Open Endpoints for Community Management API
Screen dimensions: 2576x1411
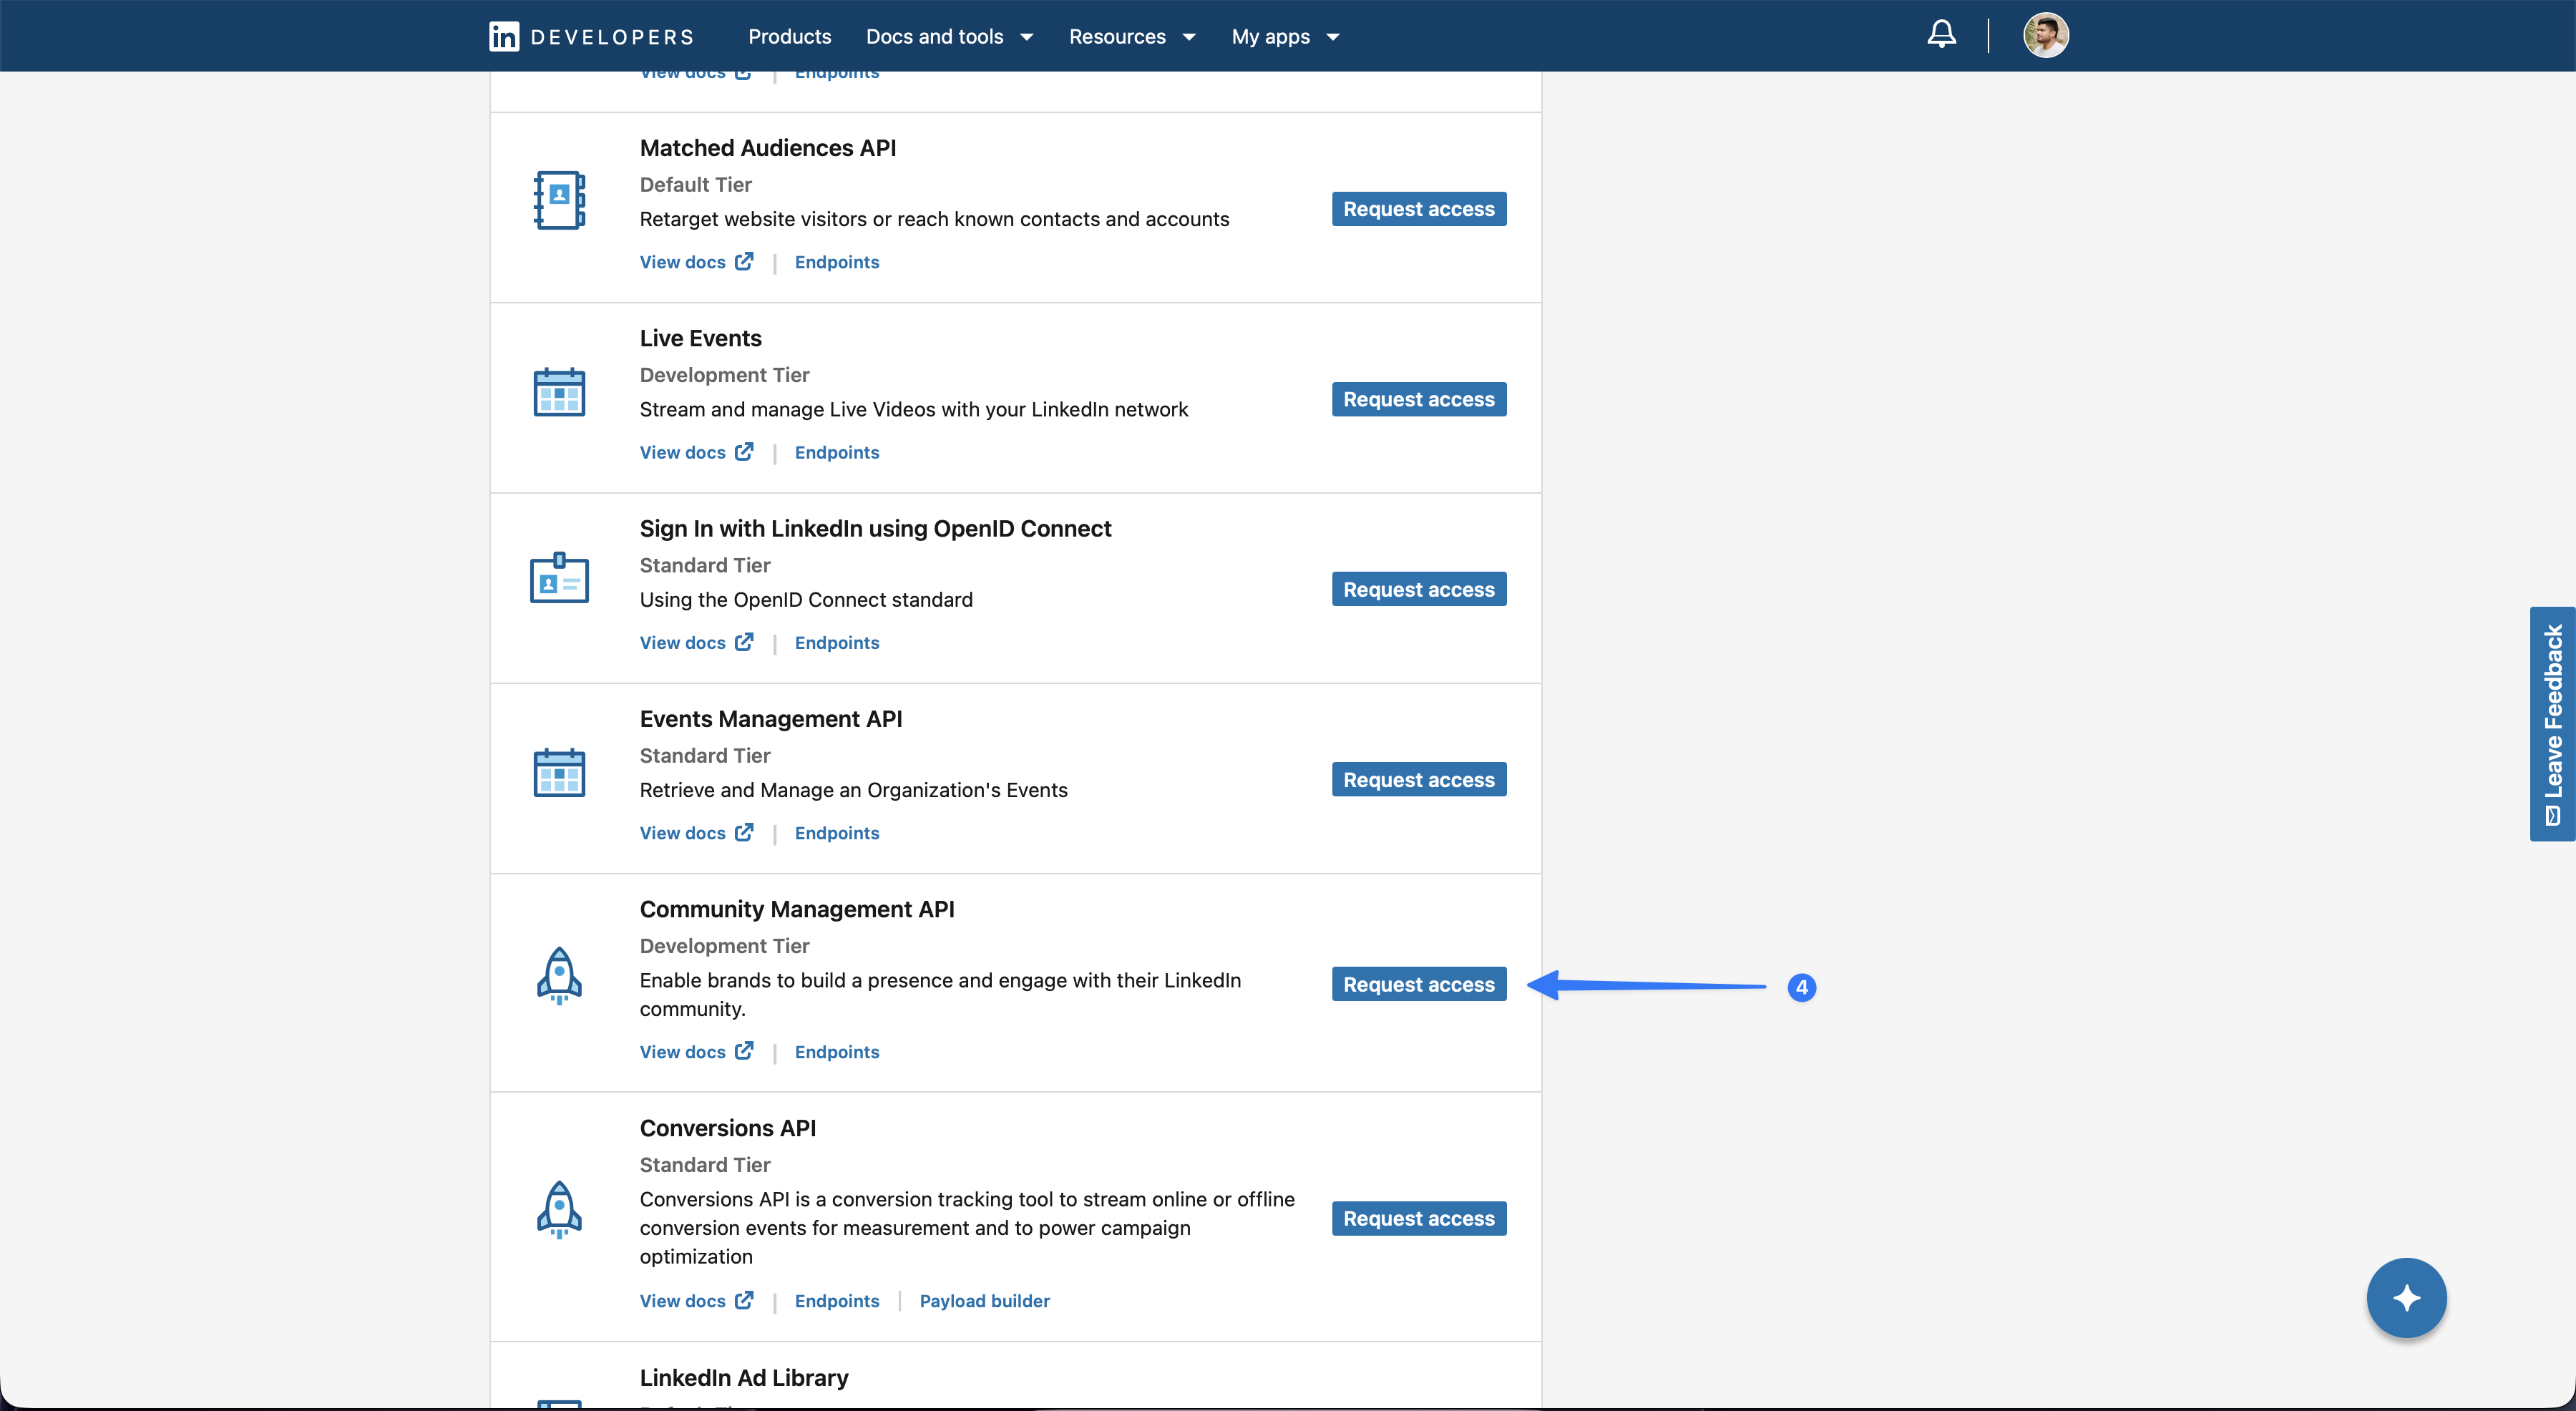(x=837, y=1052)
